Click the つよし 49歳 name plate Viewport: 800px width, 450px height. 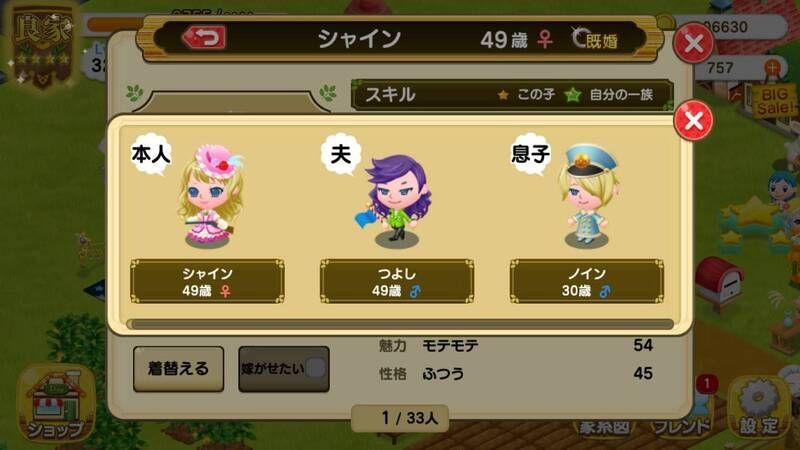pyautogui.click(x=397, y=281)
